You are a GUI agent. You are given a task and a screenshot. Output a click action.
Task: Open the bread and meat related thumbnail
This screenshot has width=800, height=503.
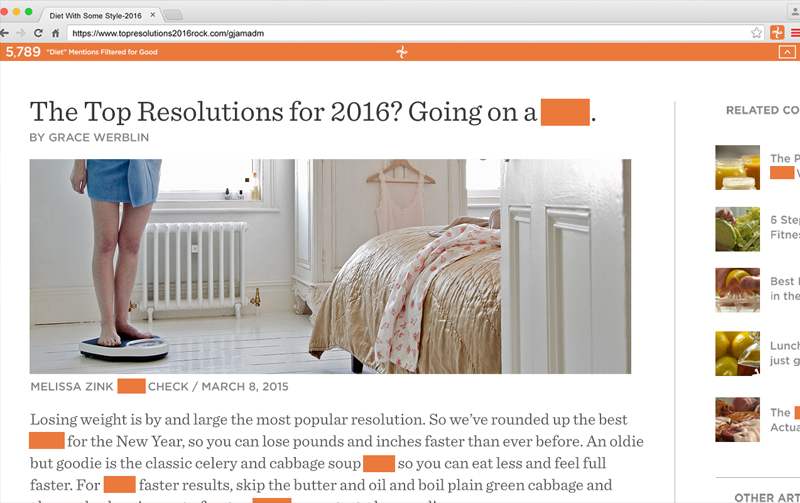point(737,419)
